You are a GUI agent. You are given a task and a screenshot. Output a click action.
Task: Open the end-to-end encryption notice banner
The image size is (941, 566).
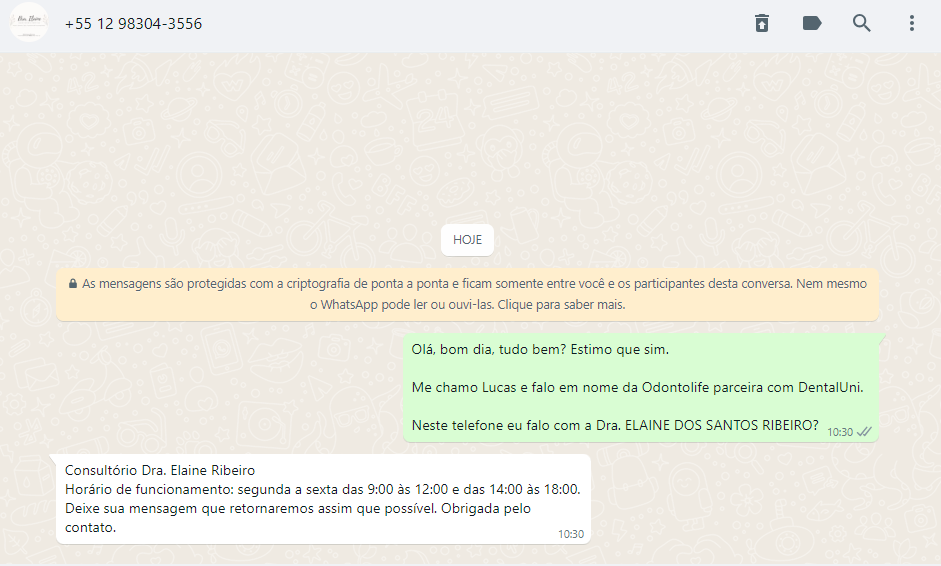click(467, 294)
